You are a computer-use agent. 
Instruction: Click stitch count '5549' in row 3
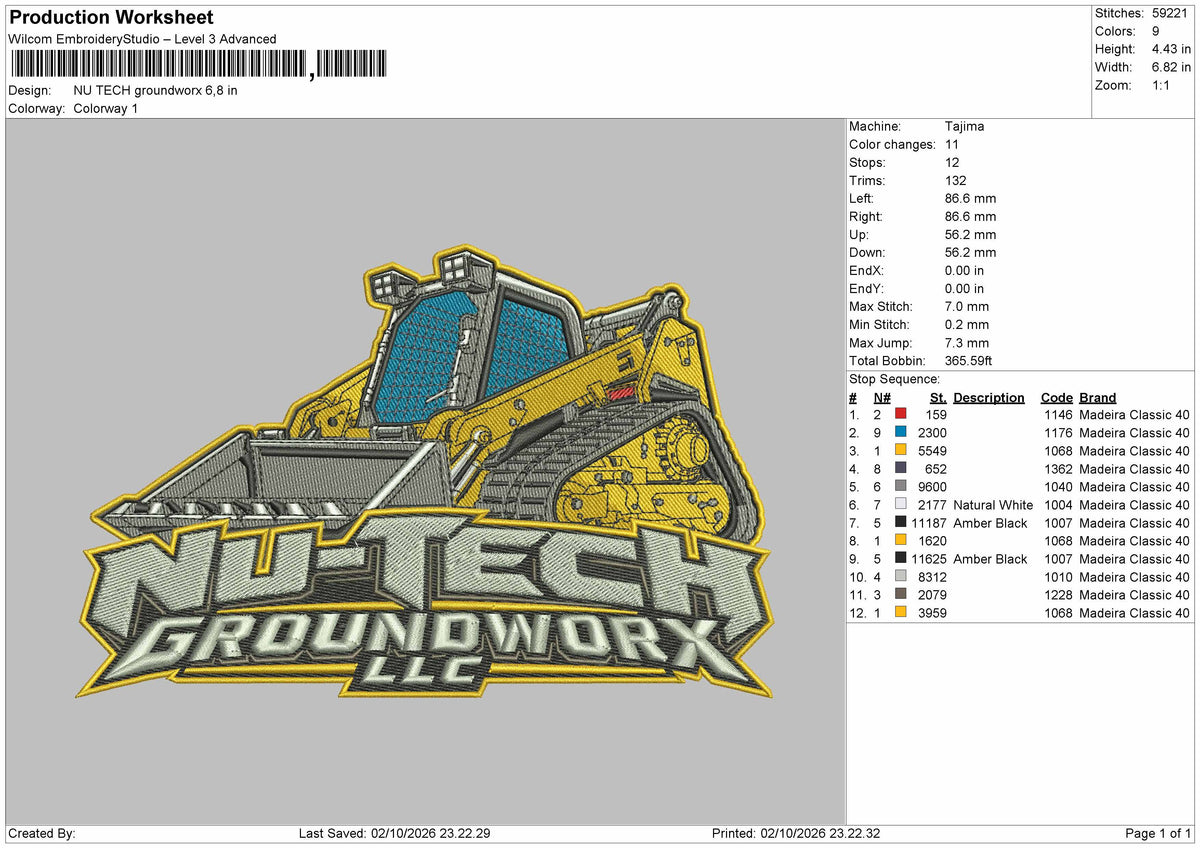pyautogui.click(x=932, y=451)
